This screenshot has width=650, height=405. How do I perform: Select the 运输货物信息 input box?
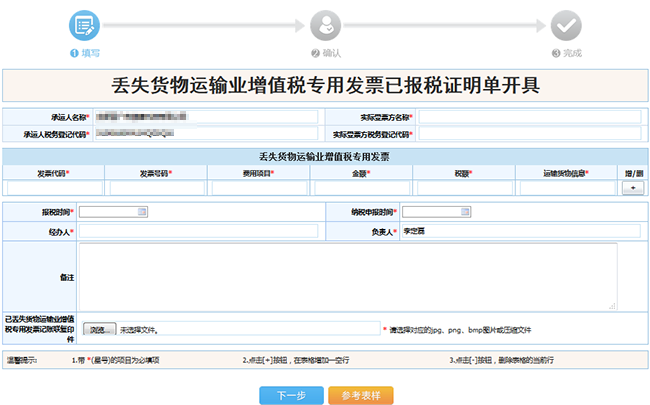(x=566, y=188)
